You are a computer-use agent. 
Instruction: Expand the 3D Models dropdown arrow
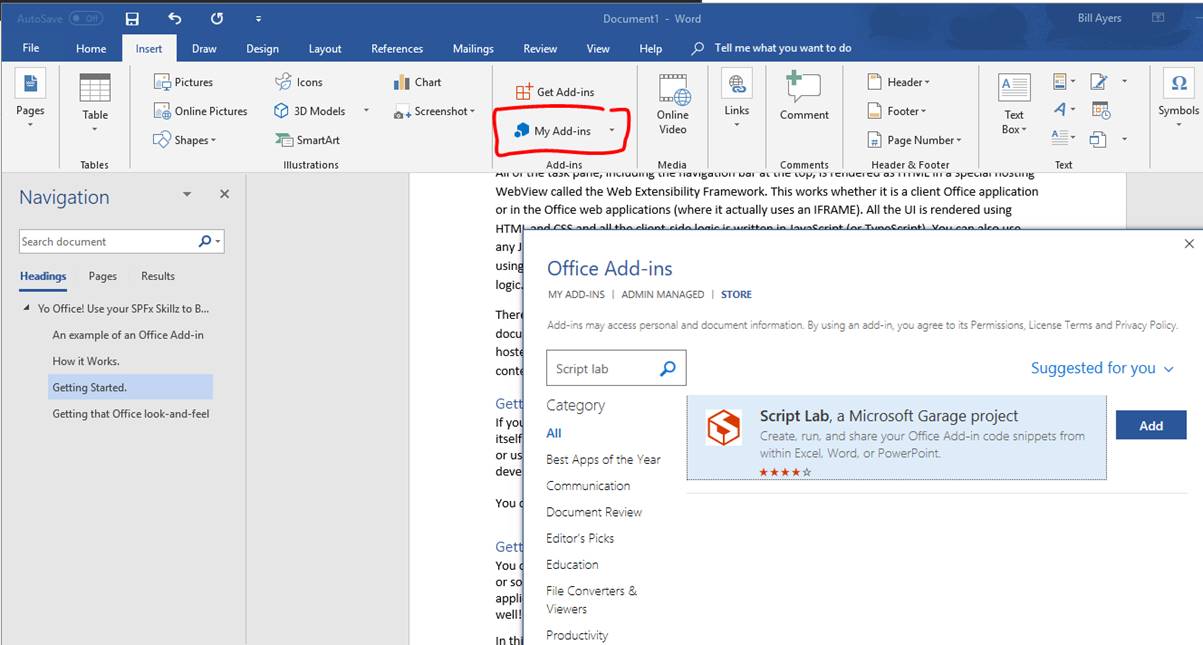(366, 111)
